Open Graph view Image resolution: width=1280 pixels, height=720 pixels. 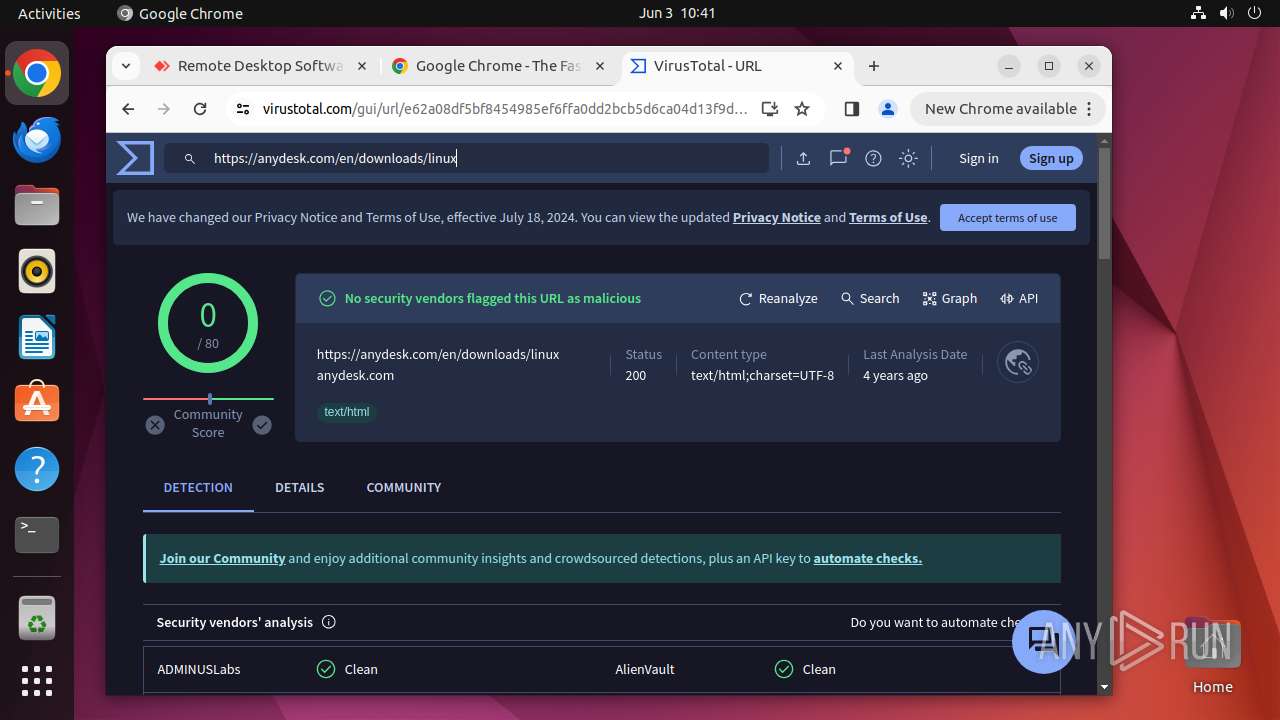(950, 298)
